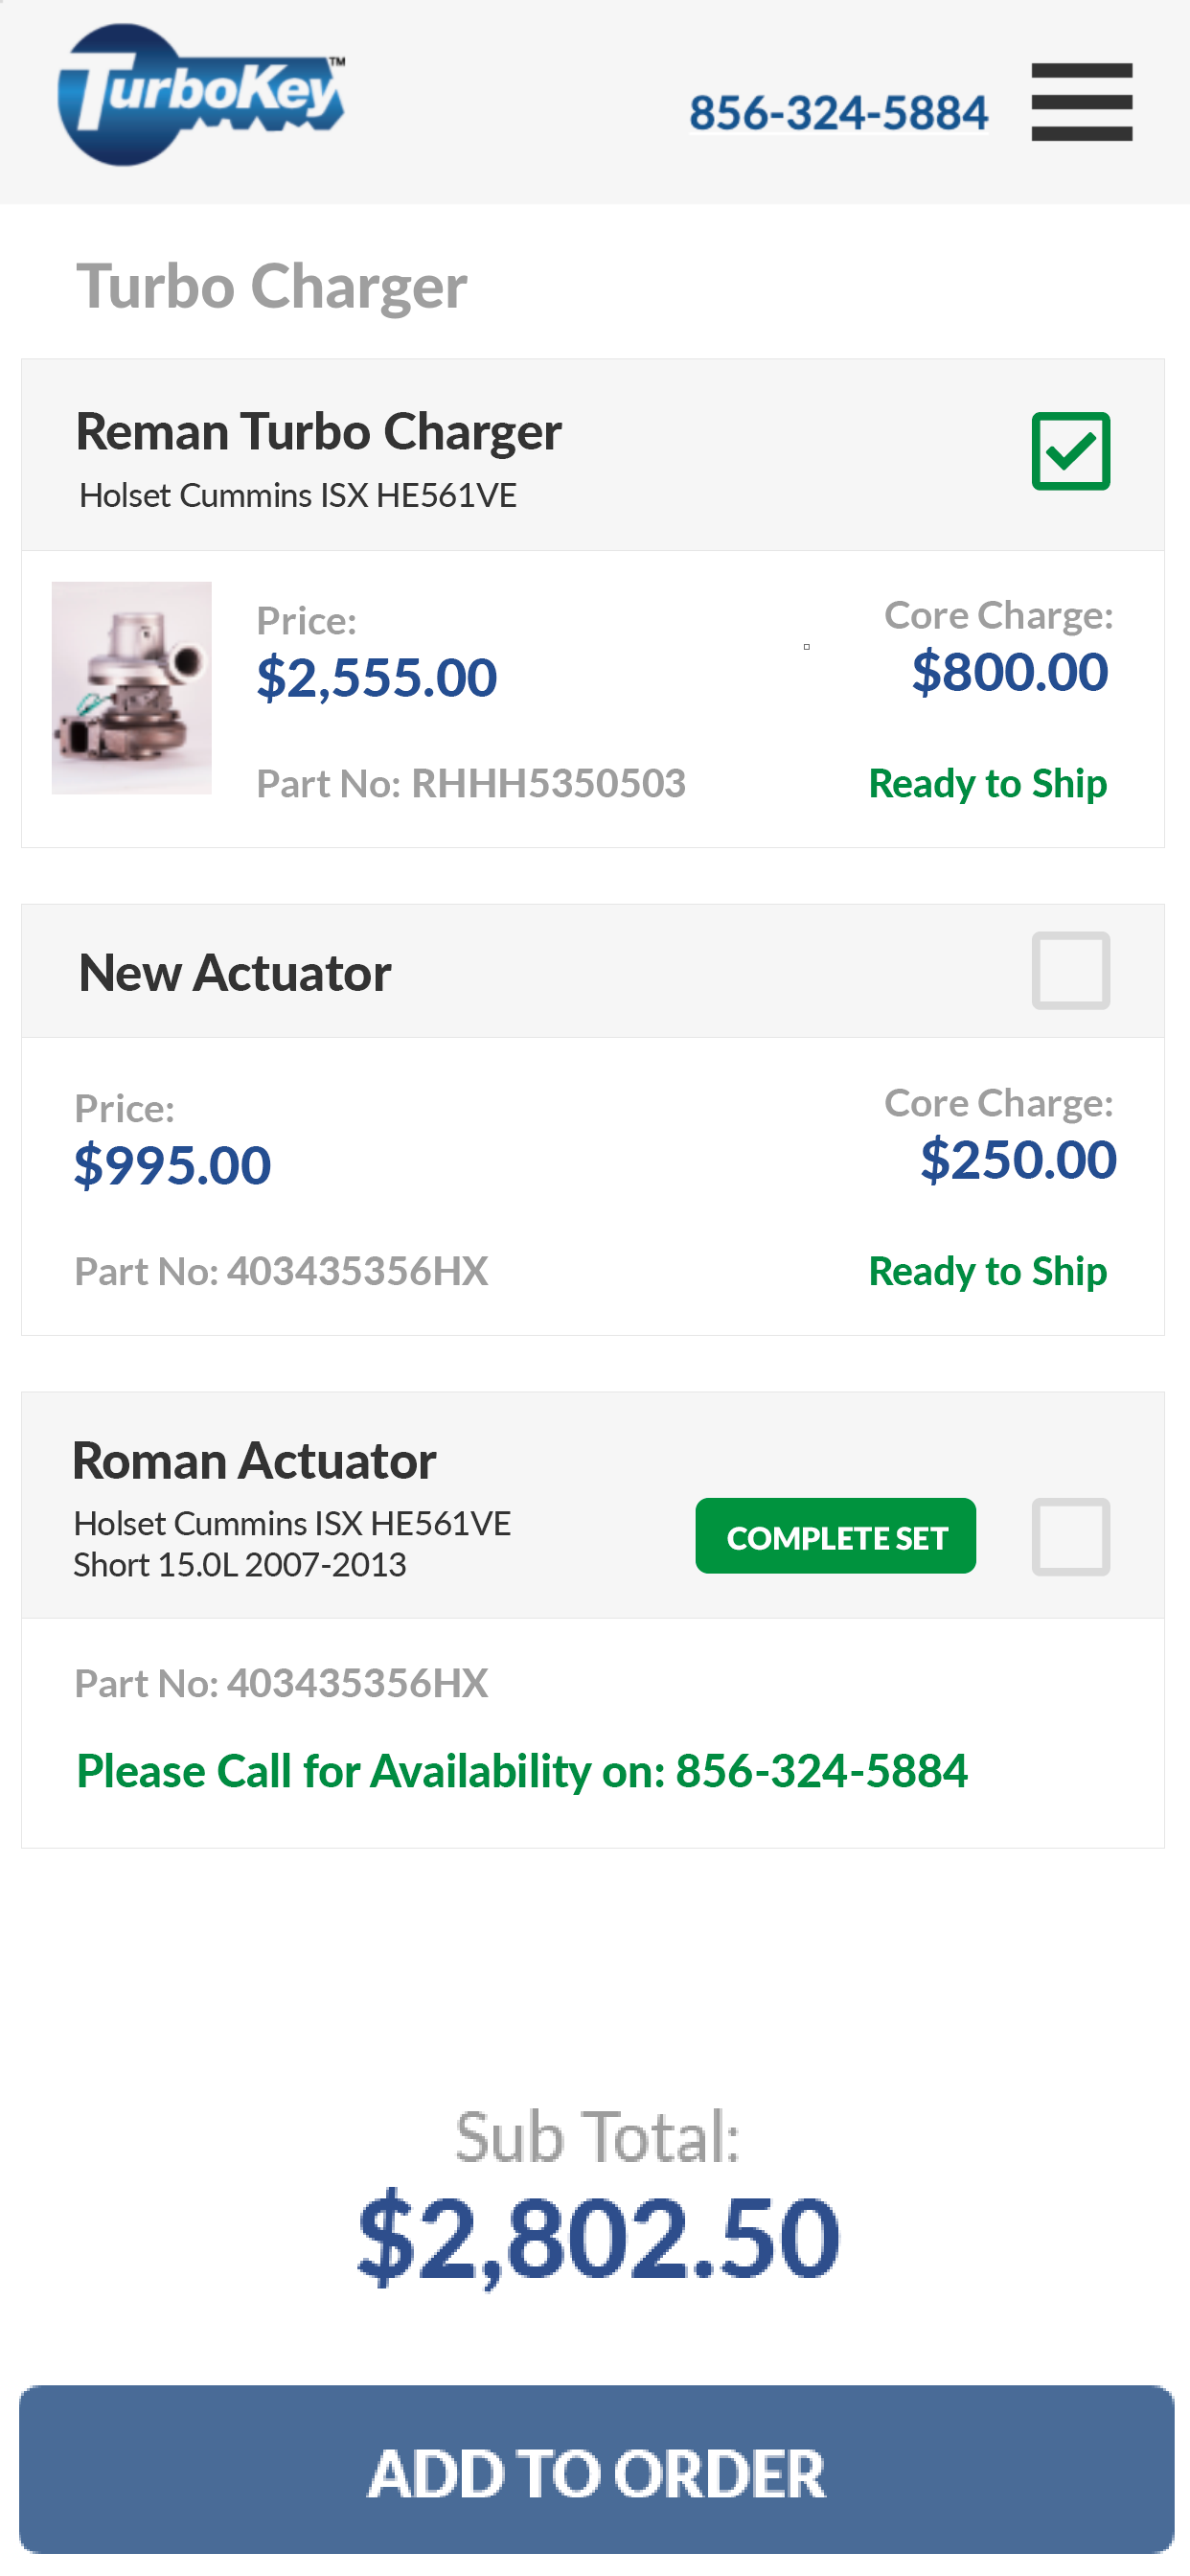Image resolution: width=1190 pixels, height=2576 pixels.
Task: Click the COMPLETE SET badge
Action: click(835, 1536)
